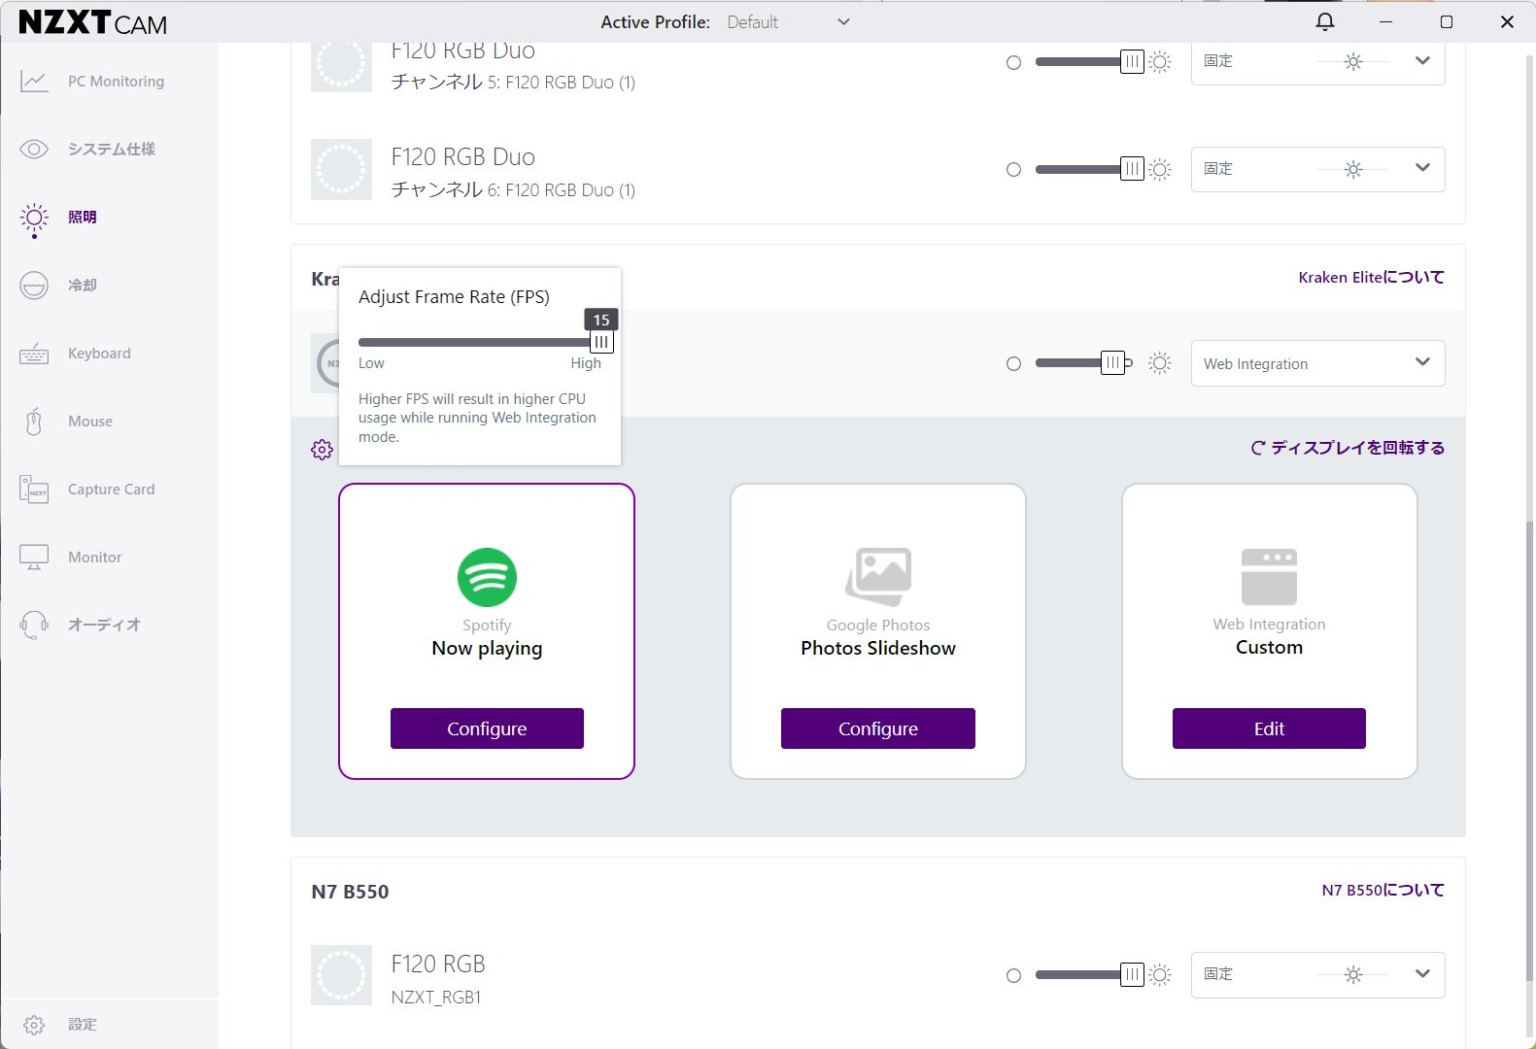Image resolution: width=1536 pixels, height=1049 pixels.
Task: Open the Mouse settings section
Action: tap(89, 421)
